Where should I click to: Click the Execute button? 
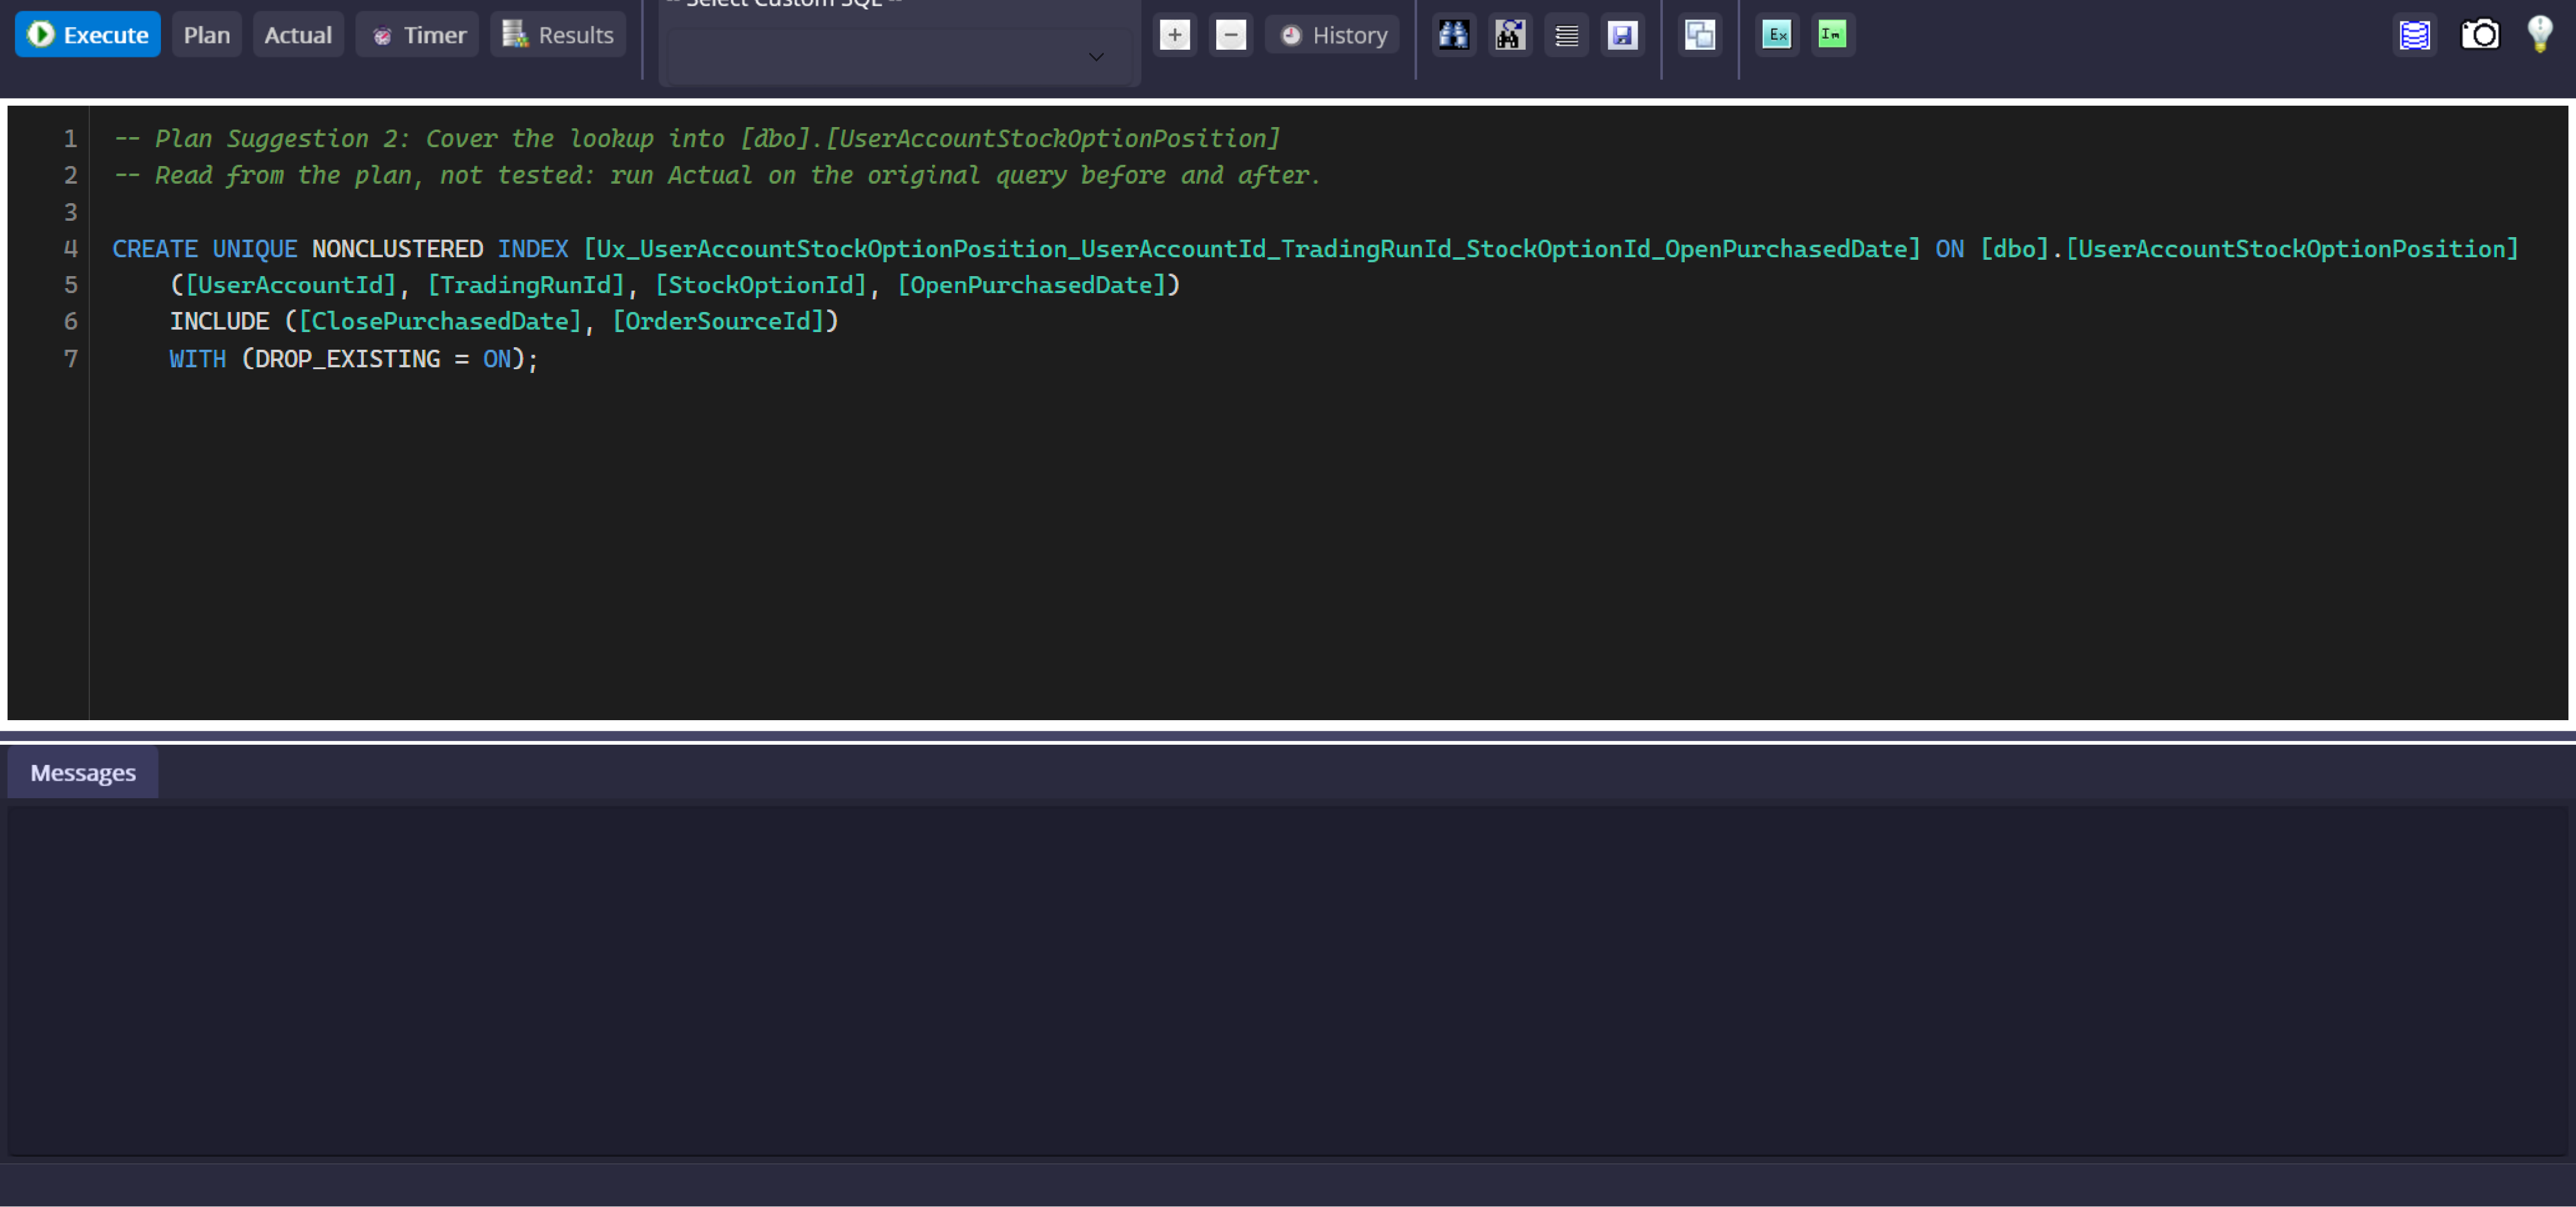88,35
